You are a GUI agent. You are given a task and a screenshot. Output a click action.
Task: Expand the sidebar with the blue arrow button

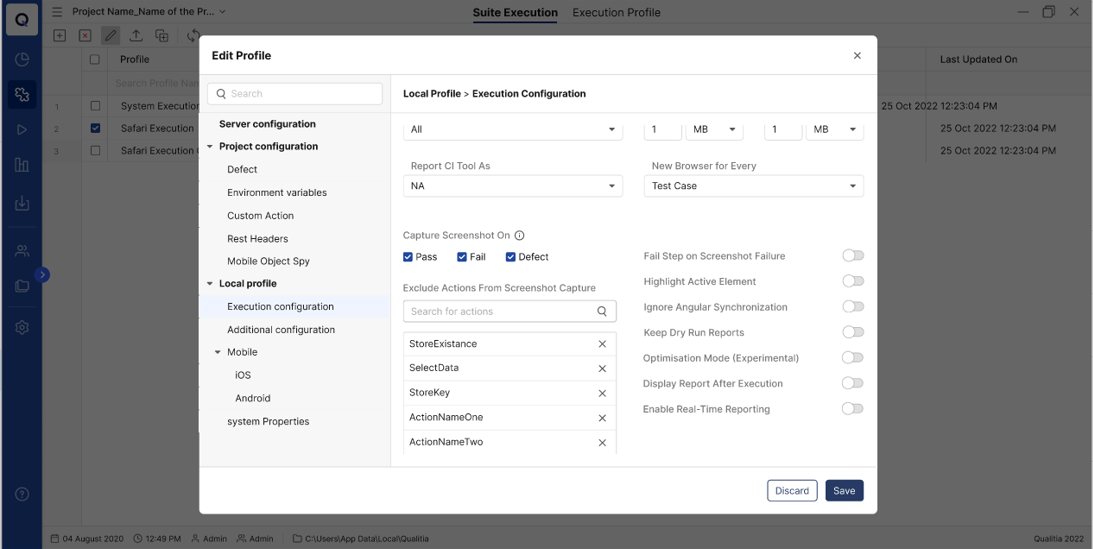pos(42,275)
